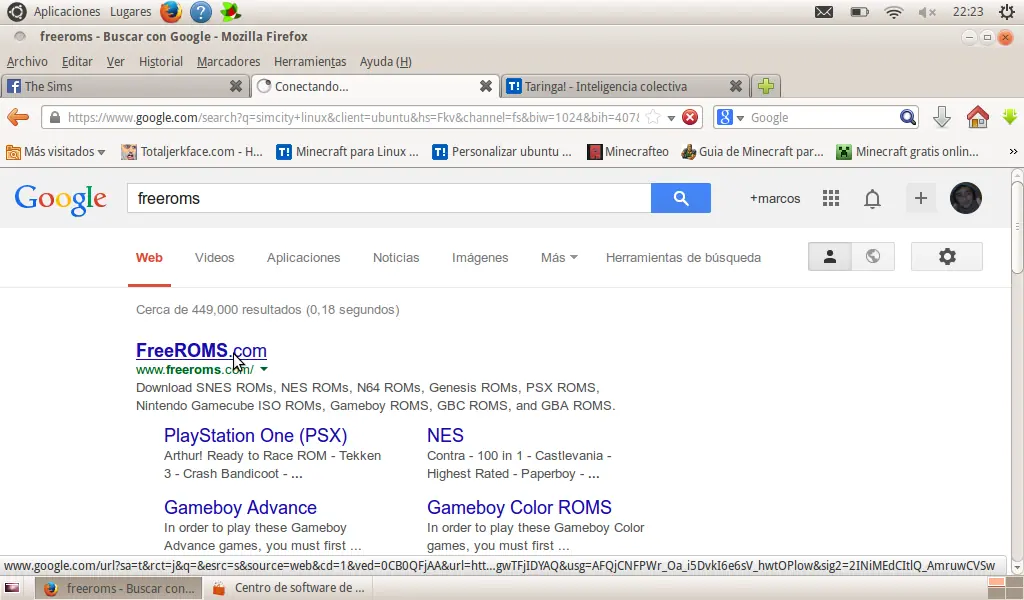The image size is (1024, 600).
Task: Stop loading with the red X button
Action: click(x=690, y=118)
